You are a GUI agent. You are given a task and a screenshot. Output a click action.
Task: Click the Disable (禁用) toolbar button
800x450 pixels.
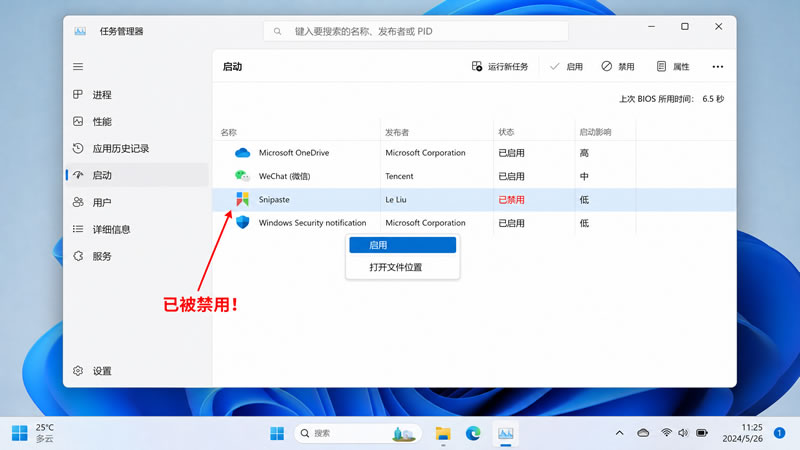pyautogui.click(x=617, y=66)
